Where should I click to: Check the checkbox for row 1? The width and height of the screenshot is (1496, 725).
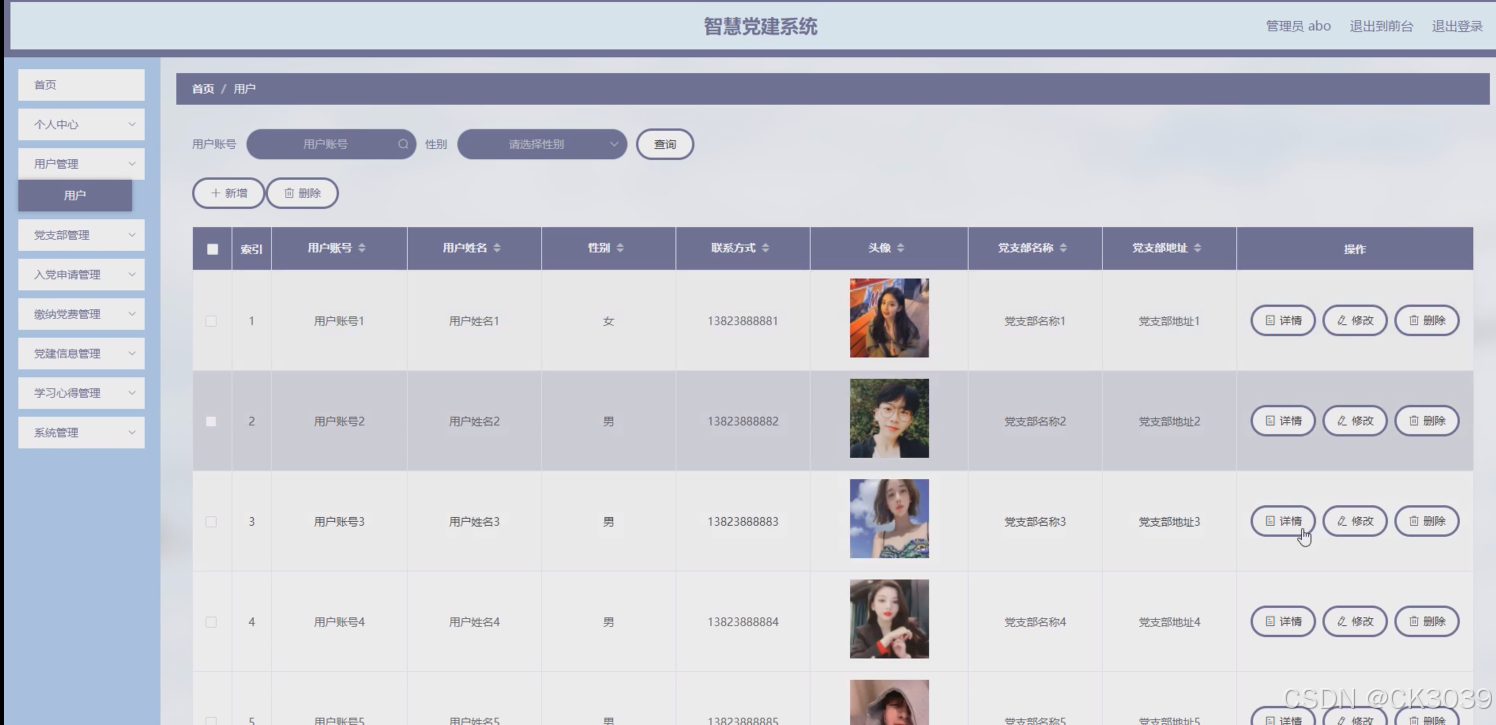(x=211, y=321)
